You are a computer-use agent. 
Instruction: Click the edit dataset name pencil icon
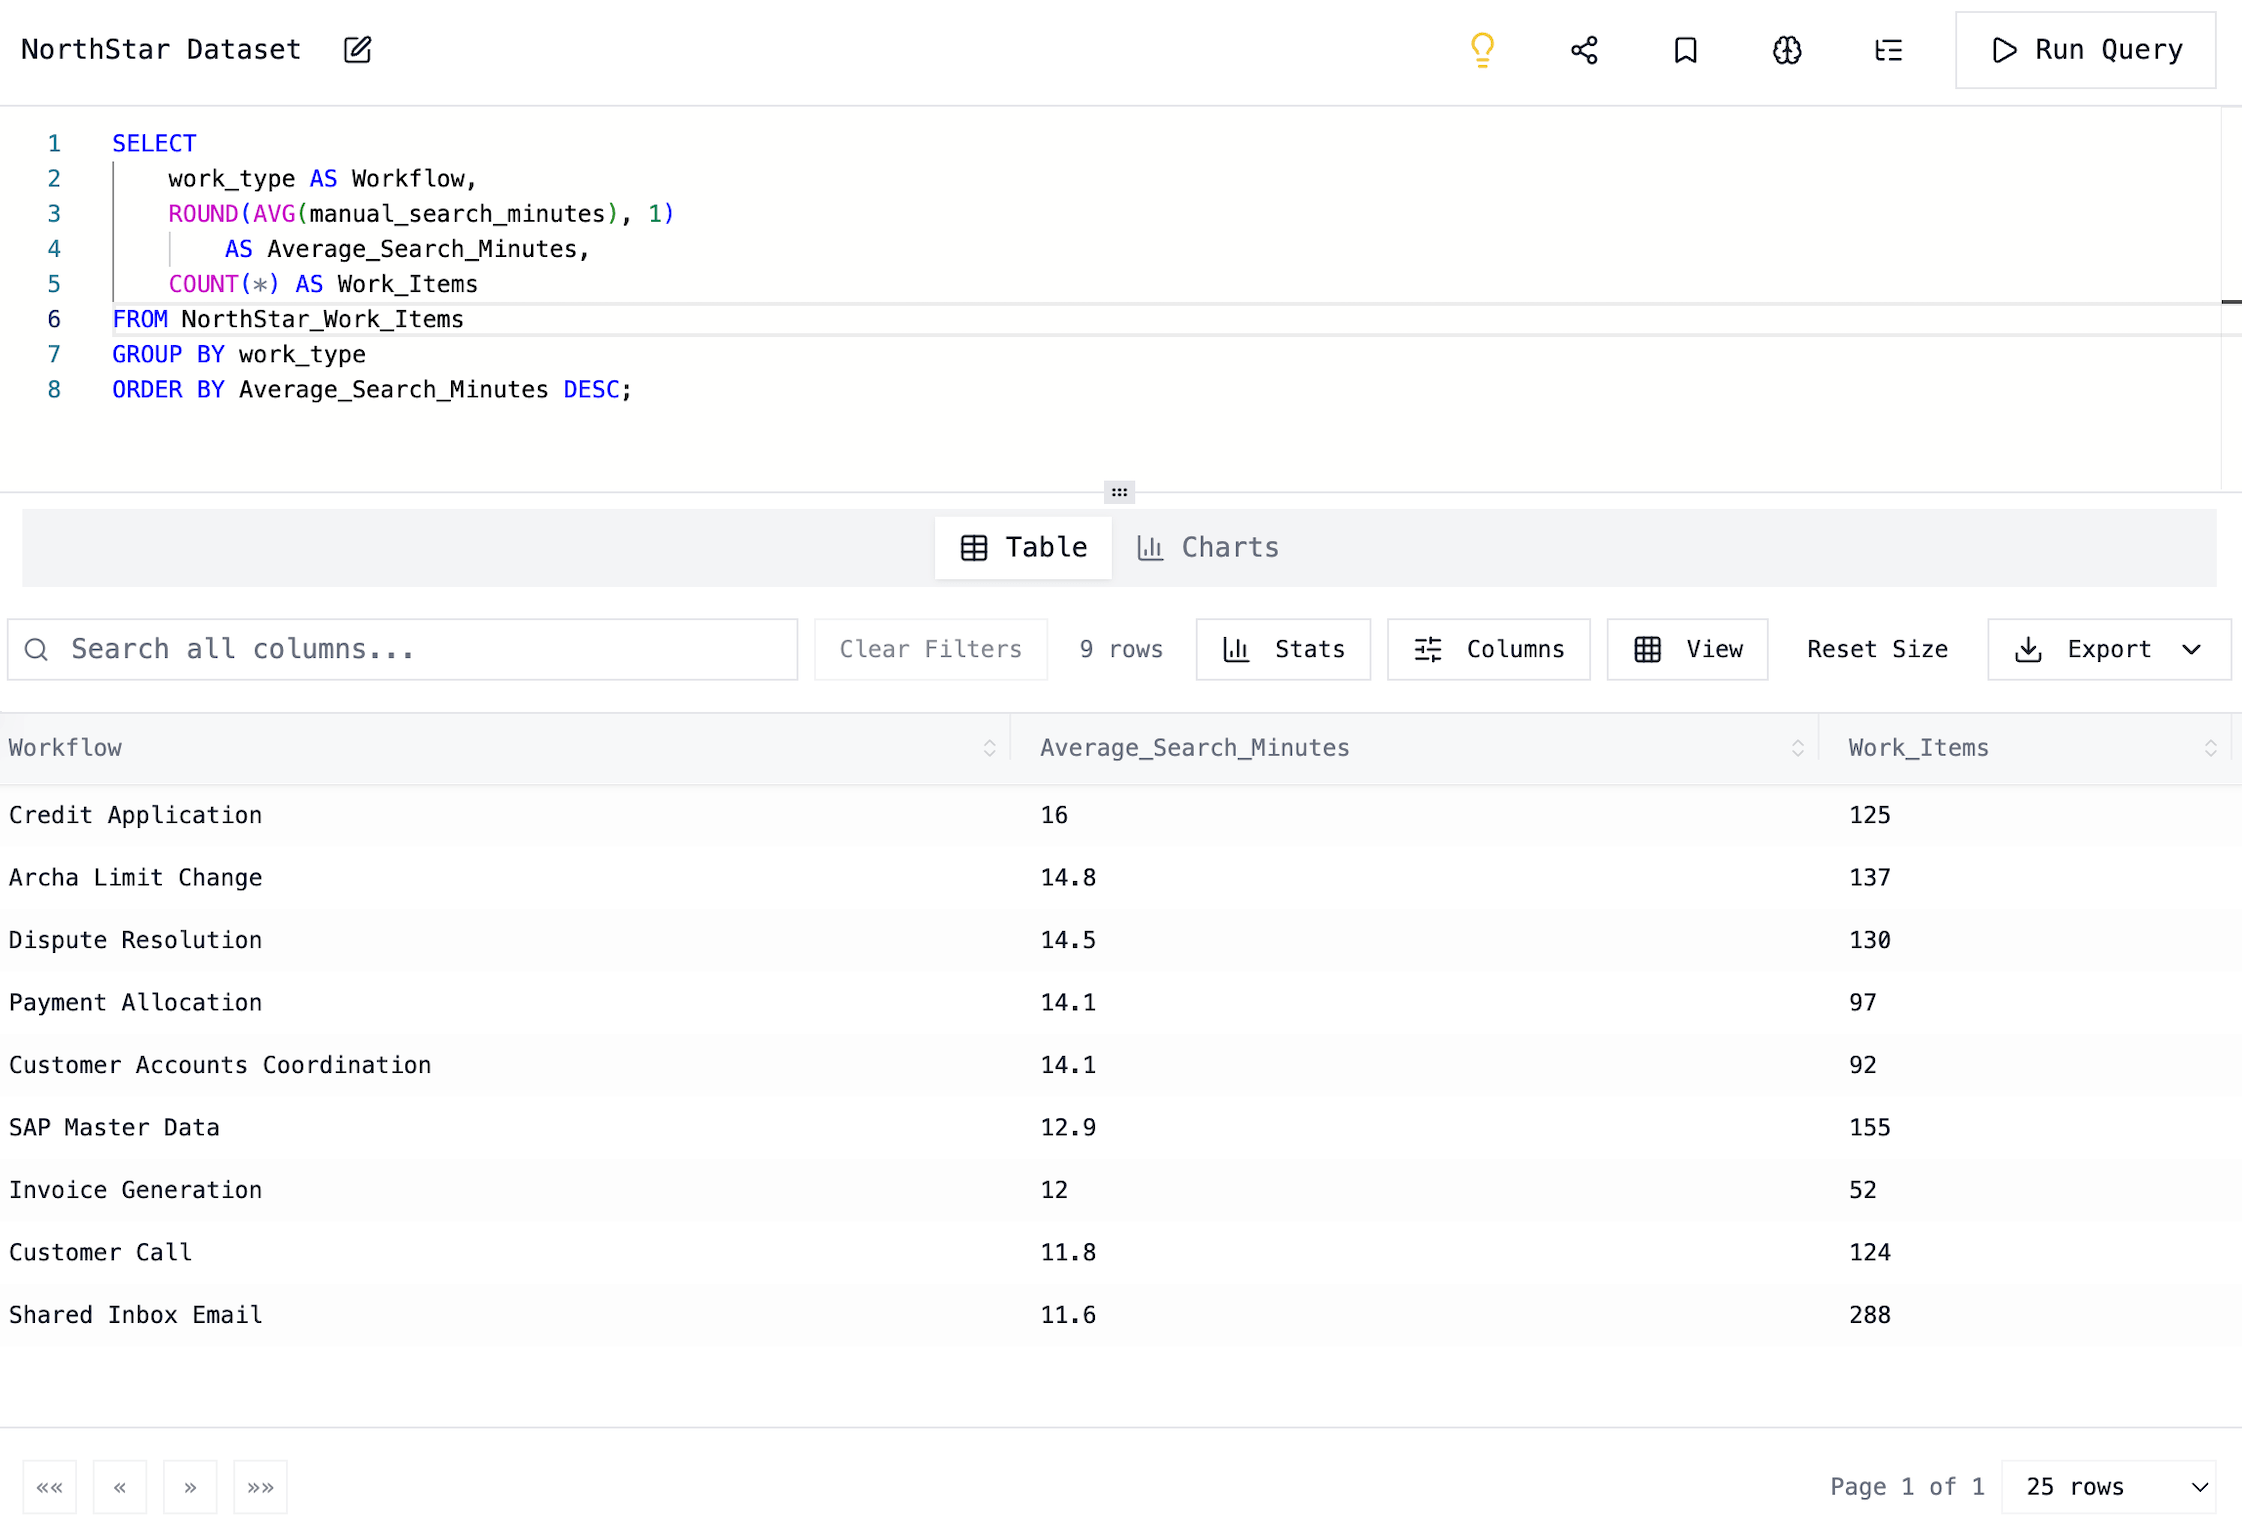[x=357, y=50]
